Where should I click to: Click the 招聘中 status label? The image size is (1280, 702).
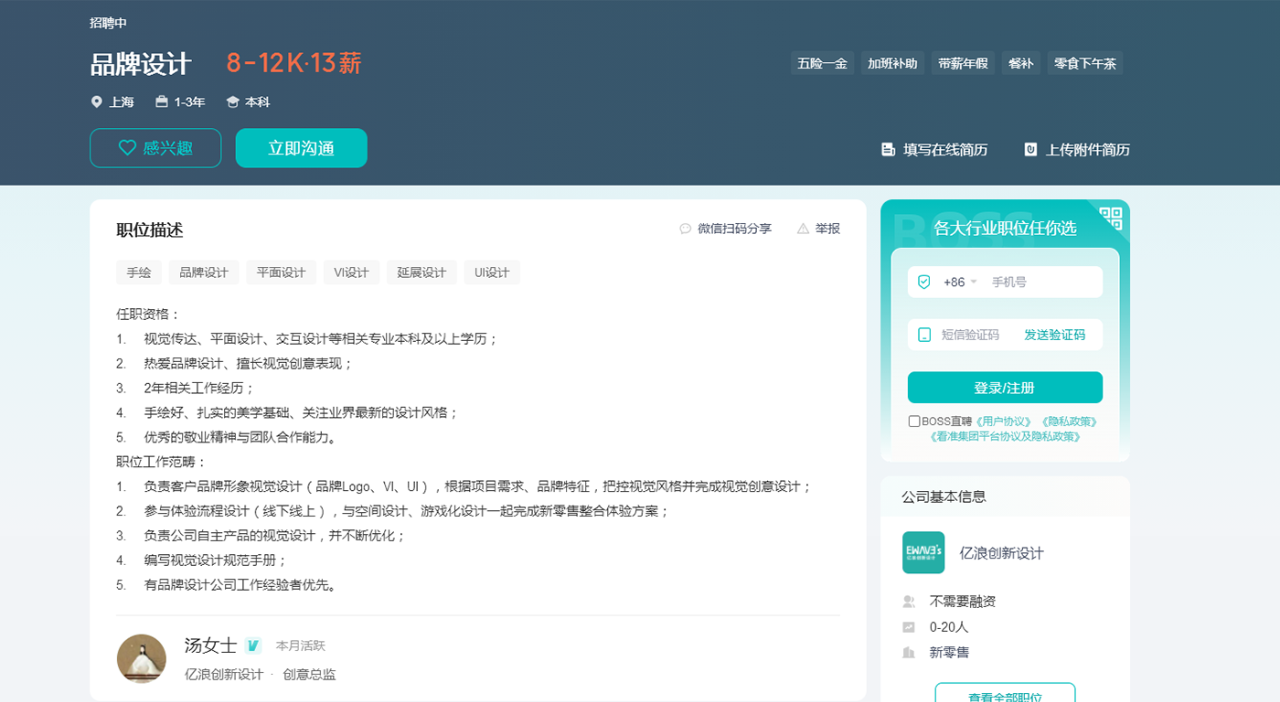pos(108,23)
